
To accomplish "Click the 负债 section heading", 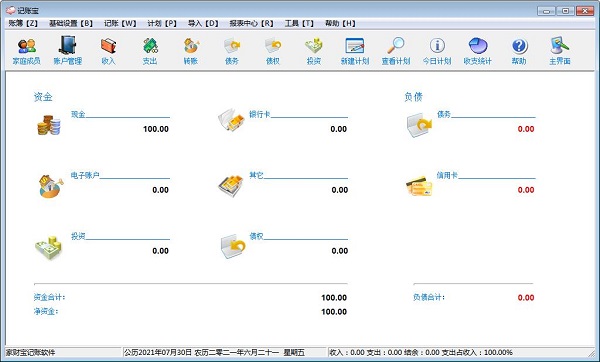I will (x=413, y=97).
